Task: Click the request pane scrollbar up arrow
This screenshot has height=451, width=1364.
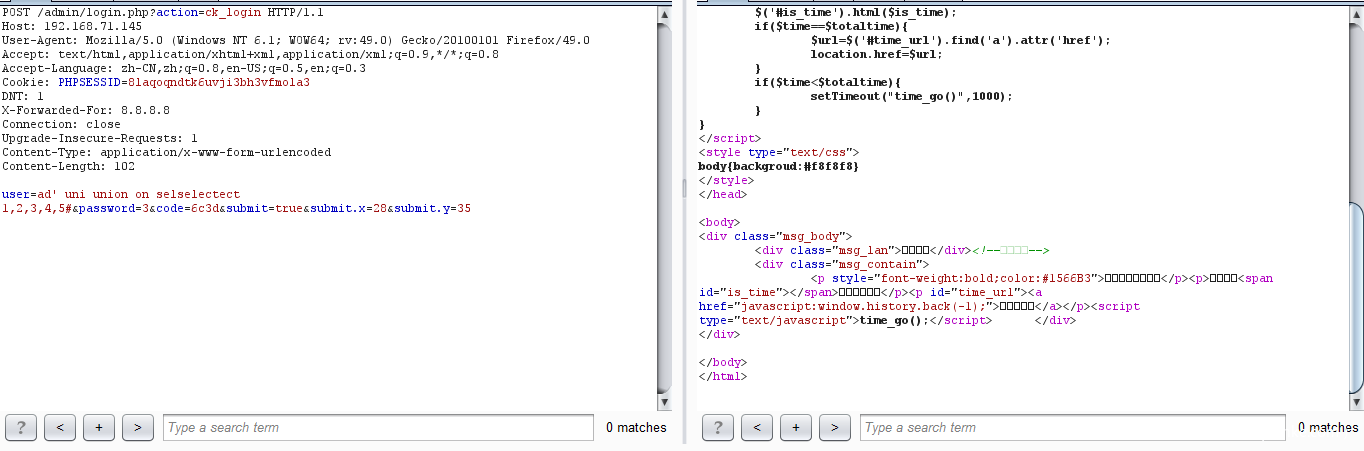Action: 664,13
